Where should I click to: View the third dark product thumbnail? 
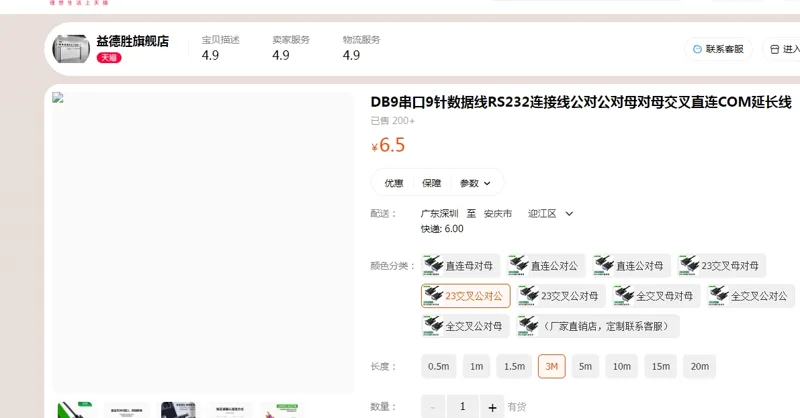pos(178,410)
